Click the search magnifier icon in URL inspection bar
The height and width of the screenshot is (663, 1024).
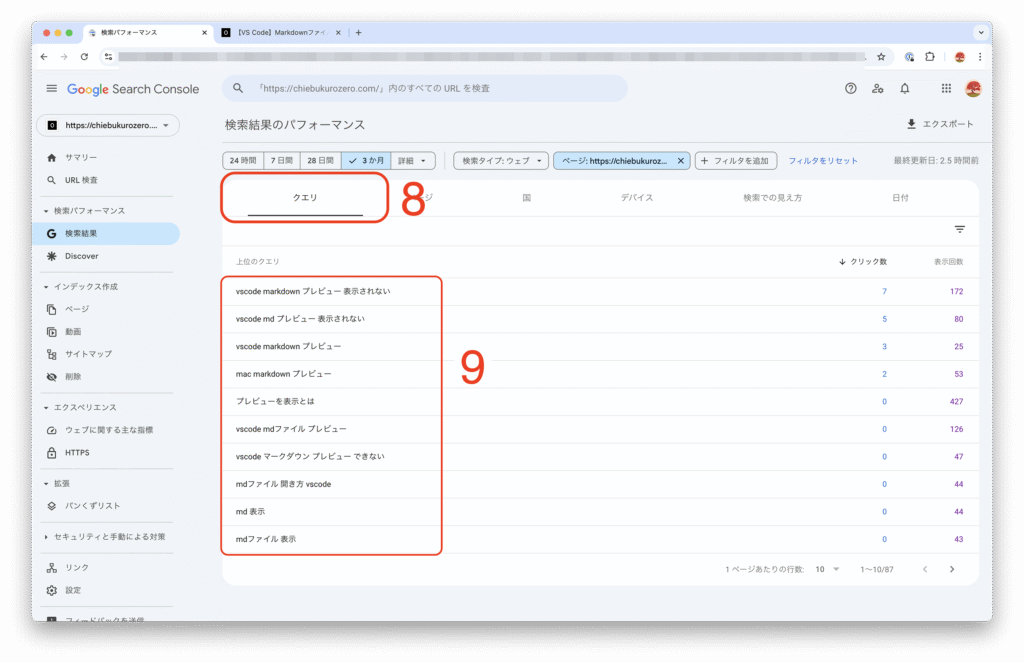click(x=238, y=88)
